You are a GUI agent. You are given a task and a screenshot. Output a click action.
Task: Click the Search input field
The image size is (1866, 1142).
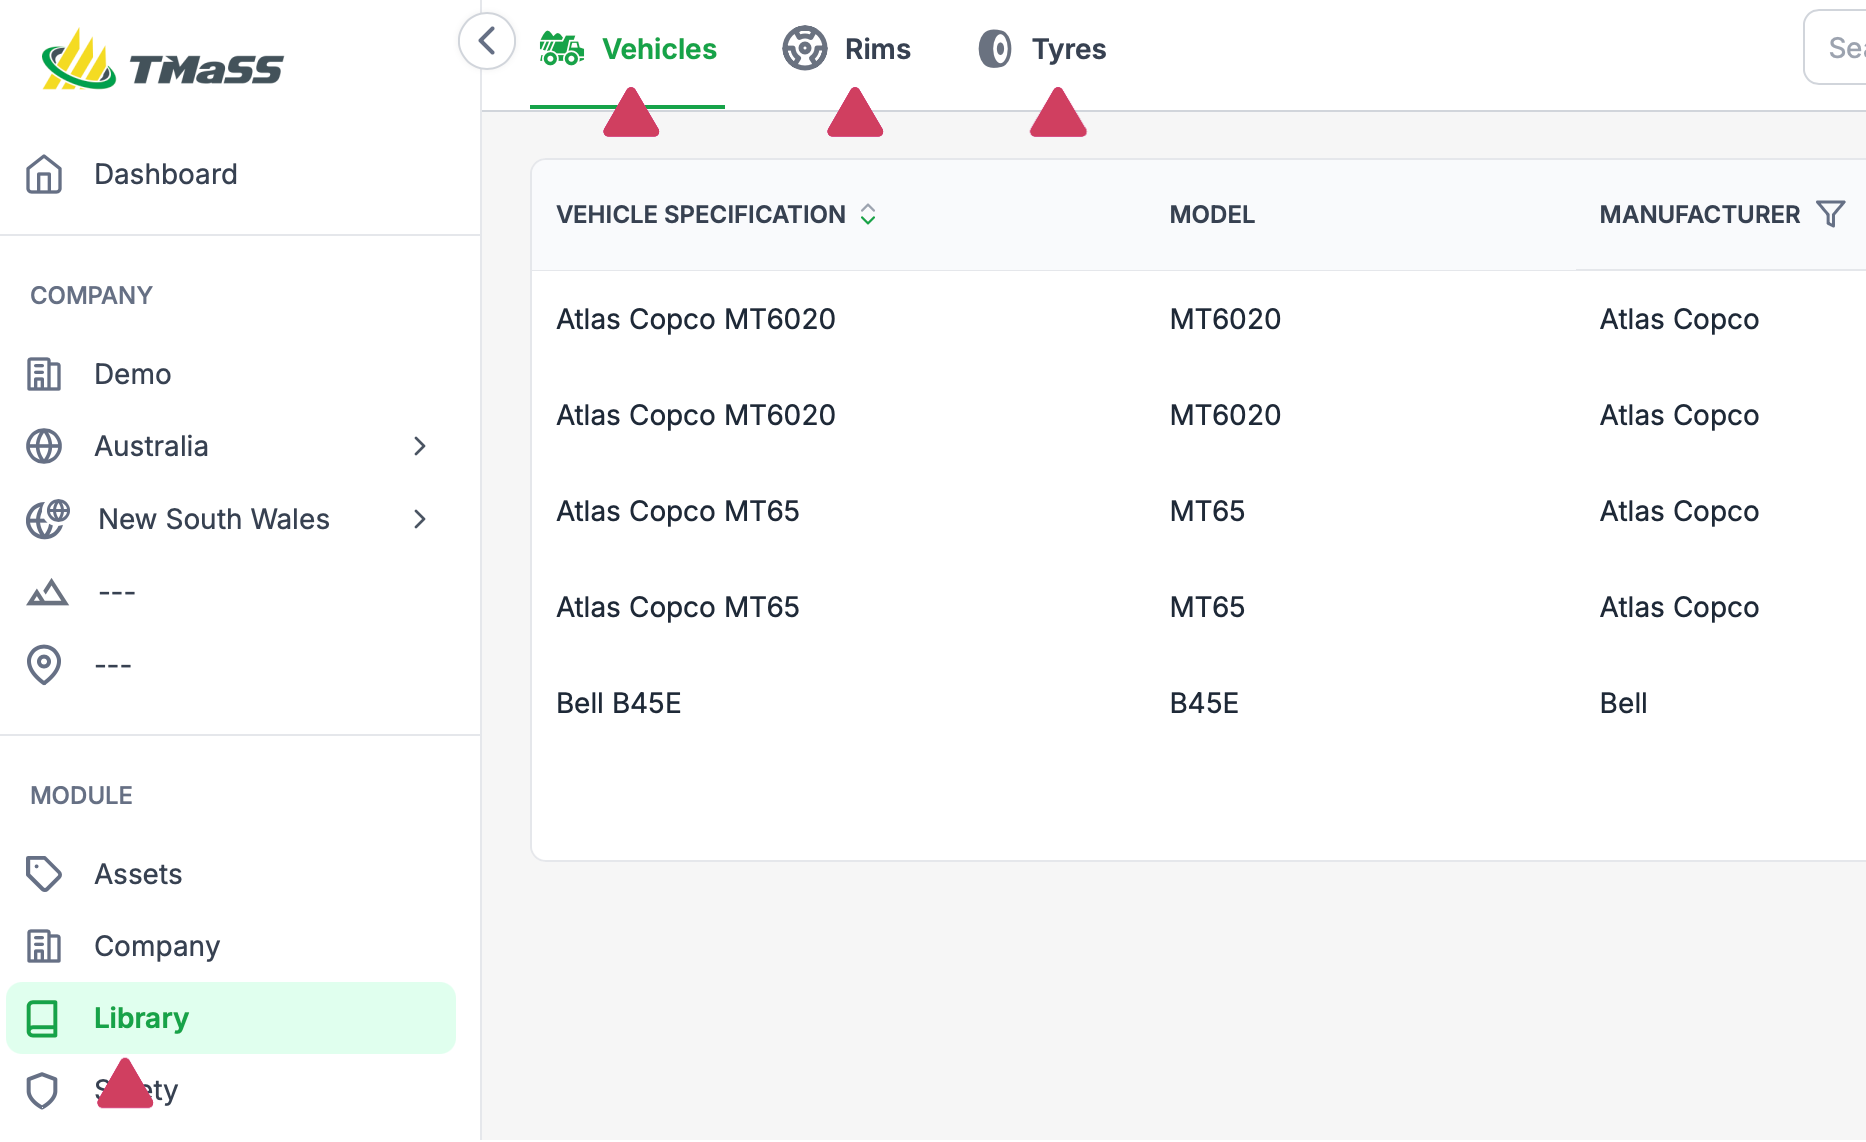1835,48
